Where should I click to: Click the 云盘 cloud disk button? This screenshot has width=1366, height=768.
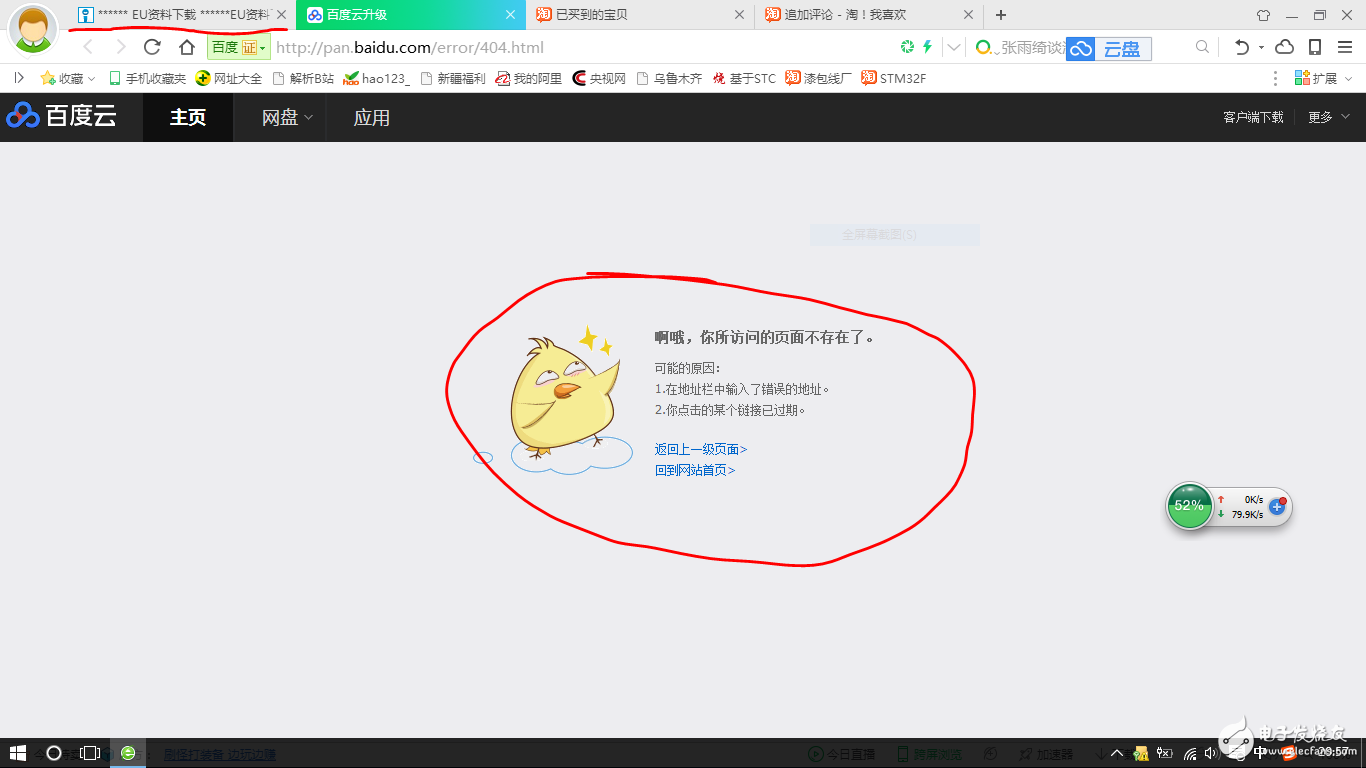tap(1109, 48)
